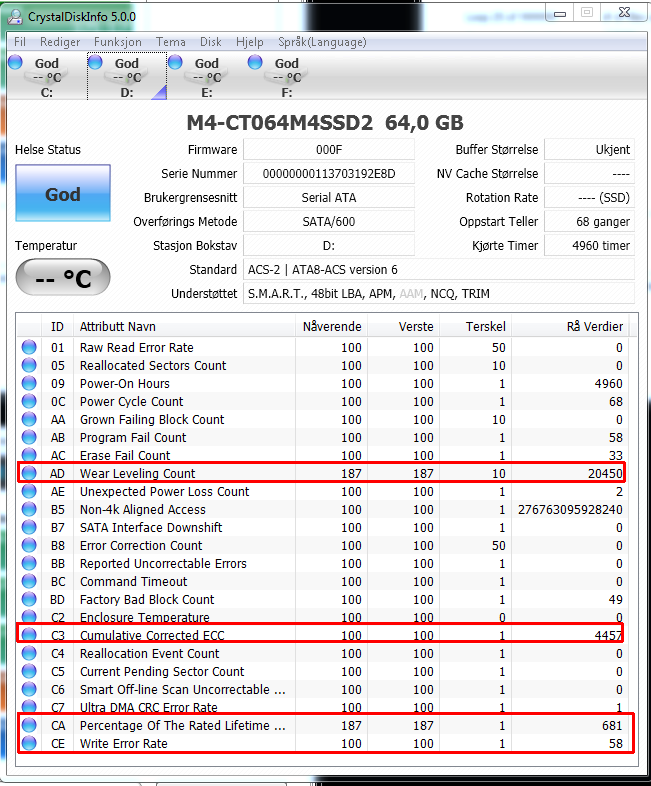Image resolution: width=651 pixels, height=786 pixels.
Task: Click the ACS-2 | ATA8-ACS version 6 field
Action: point(439,270)
